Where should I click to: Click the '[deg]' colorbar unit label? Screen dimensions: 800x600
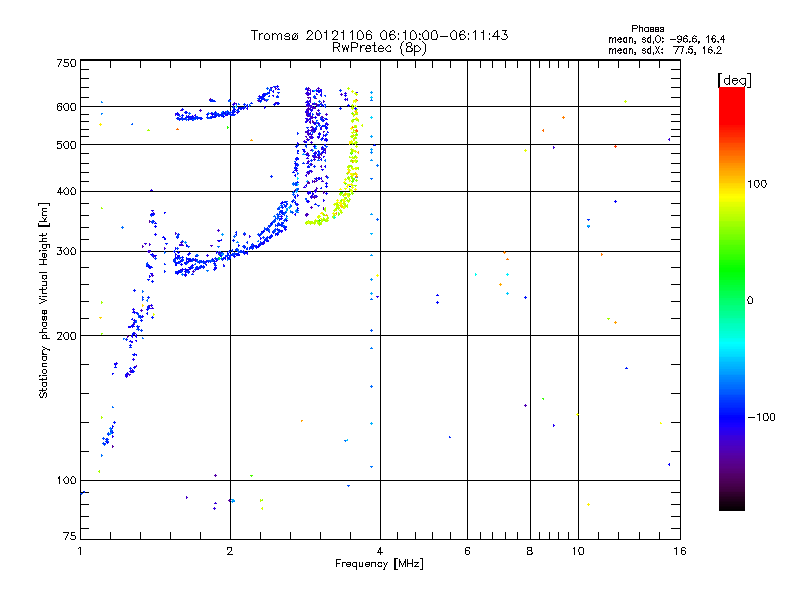[x=734, y=81]
